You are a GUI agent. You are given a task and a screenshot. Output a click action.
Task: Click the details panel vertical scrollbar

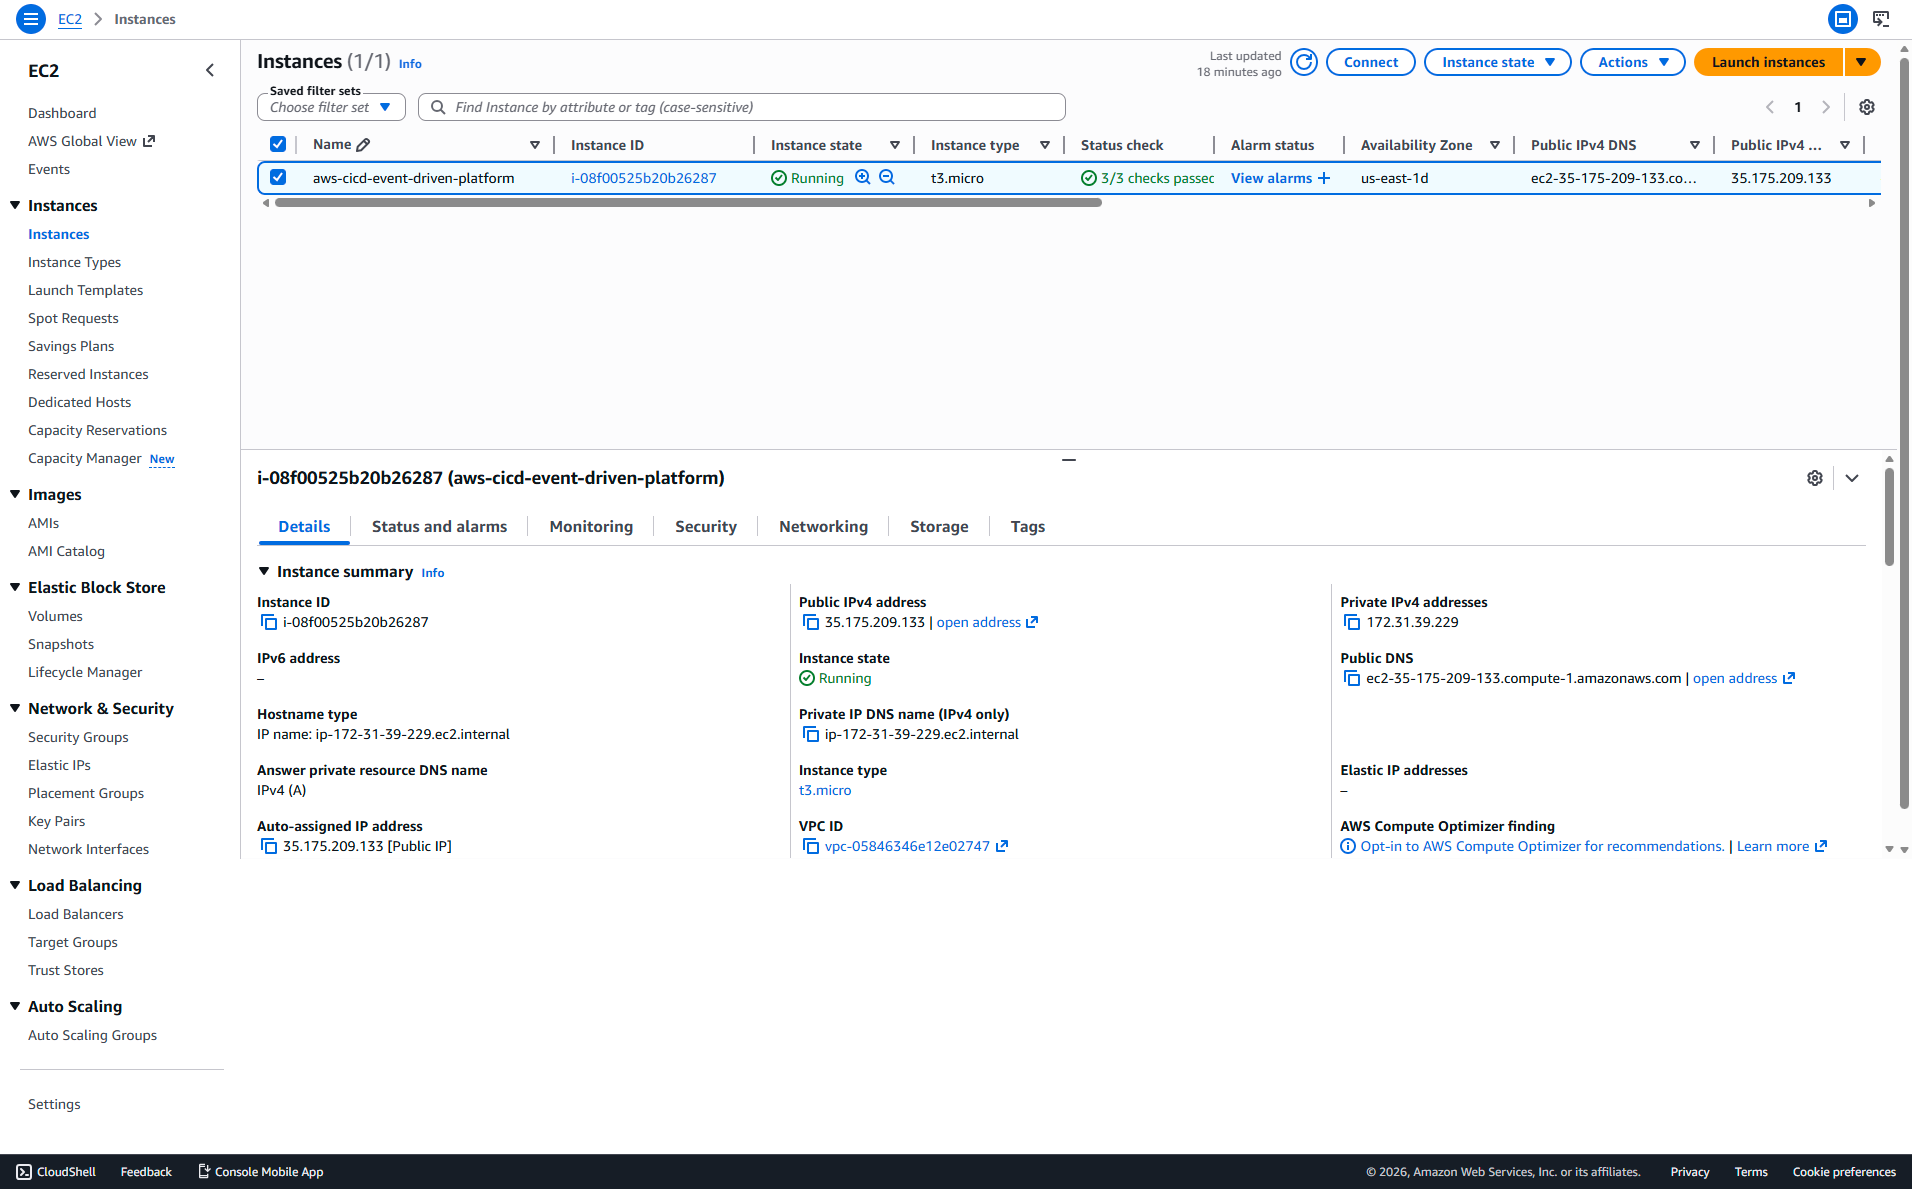pyautogui.click(x=1888, y=517)
